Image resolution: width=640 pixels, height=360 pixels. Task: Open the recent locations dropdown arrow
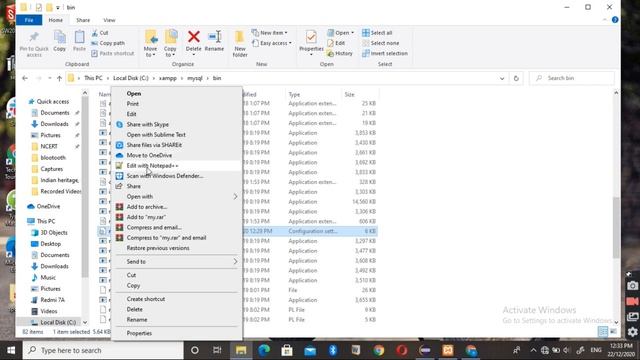click(49, 78)
